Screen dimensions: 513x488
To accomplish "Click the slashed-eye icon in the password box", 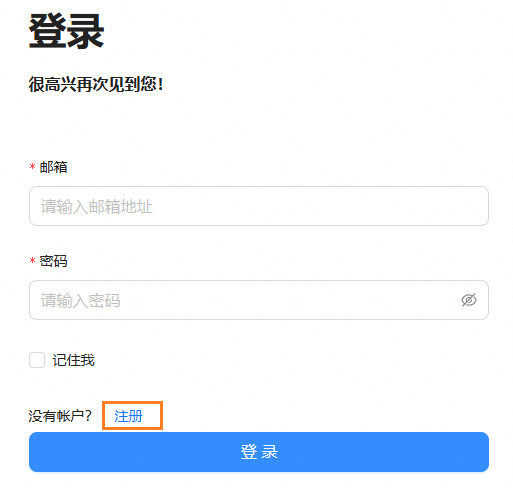I will tap(469, 300).
